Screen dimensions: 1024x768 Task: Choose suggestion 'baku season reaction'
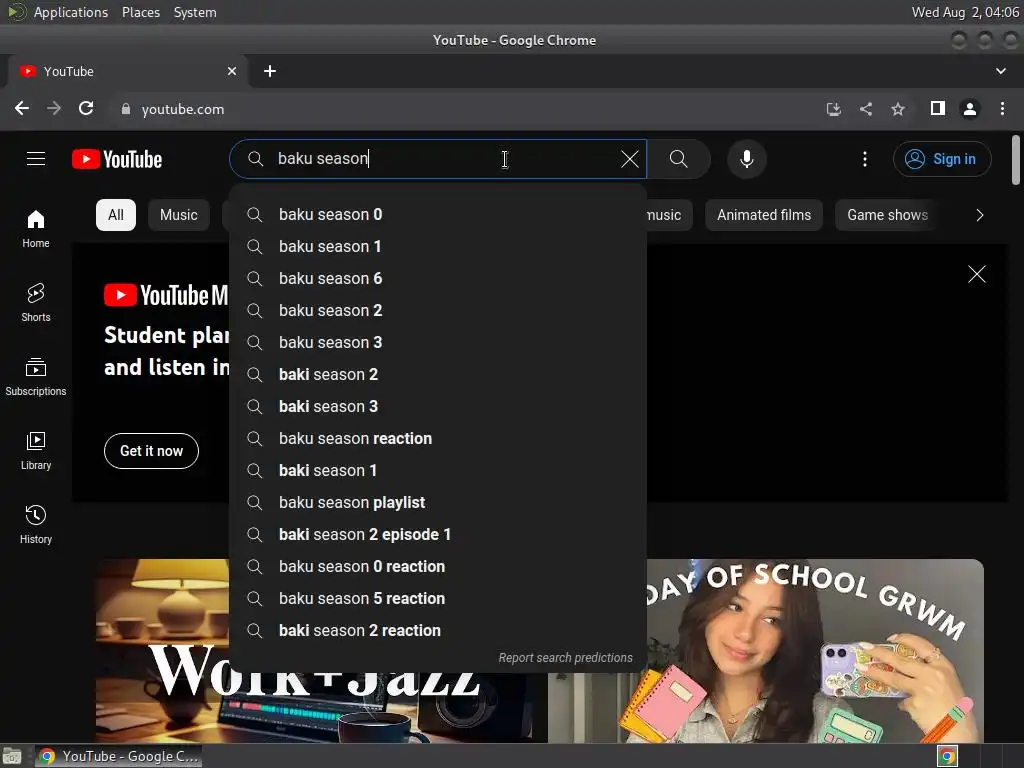pyautogui.click(x=438, y=438)
